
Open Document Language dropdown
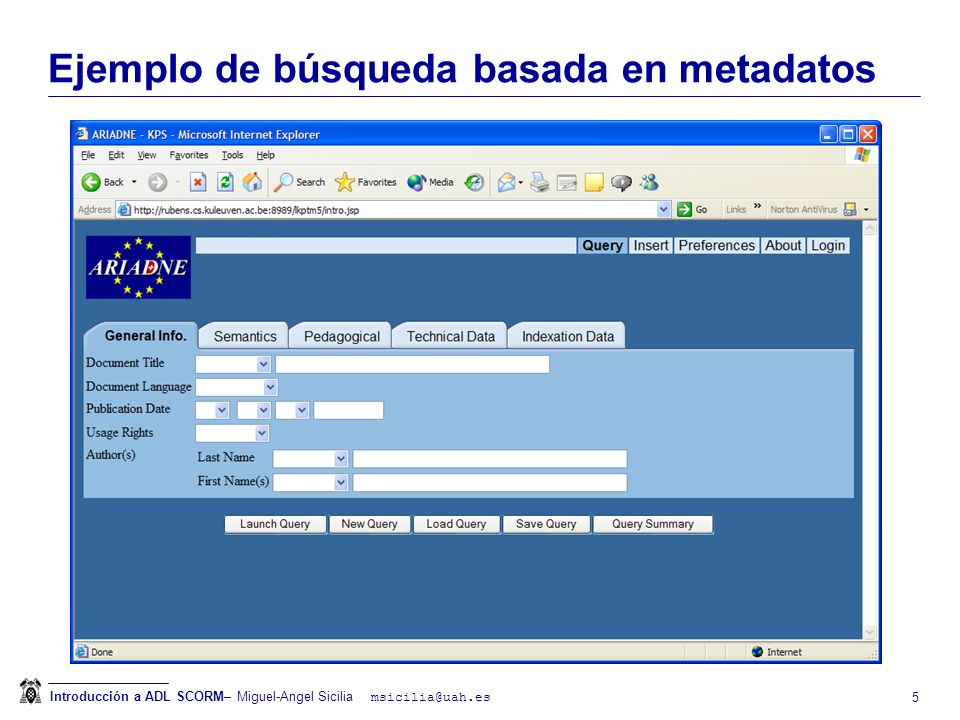point(270,387)
